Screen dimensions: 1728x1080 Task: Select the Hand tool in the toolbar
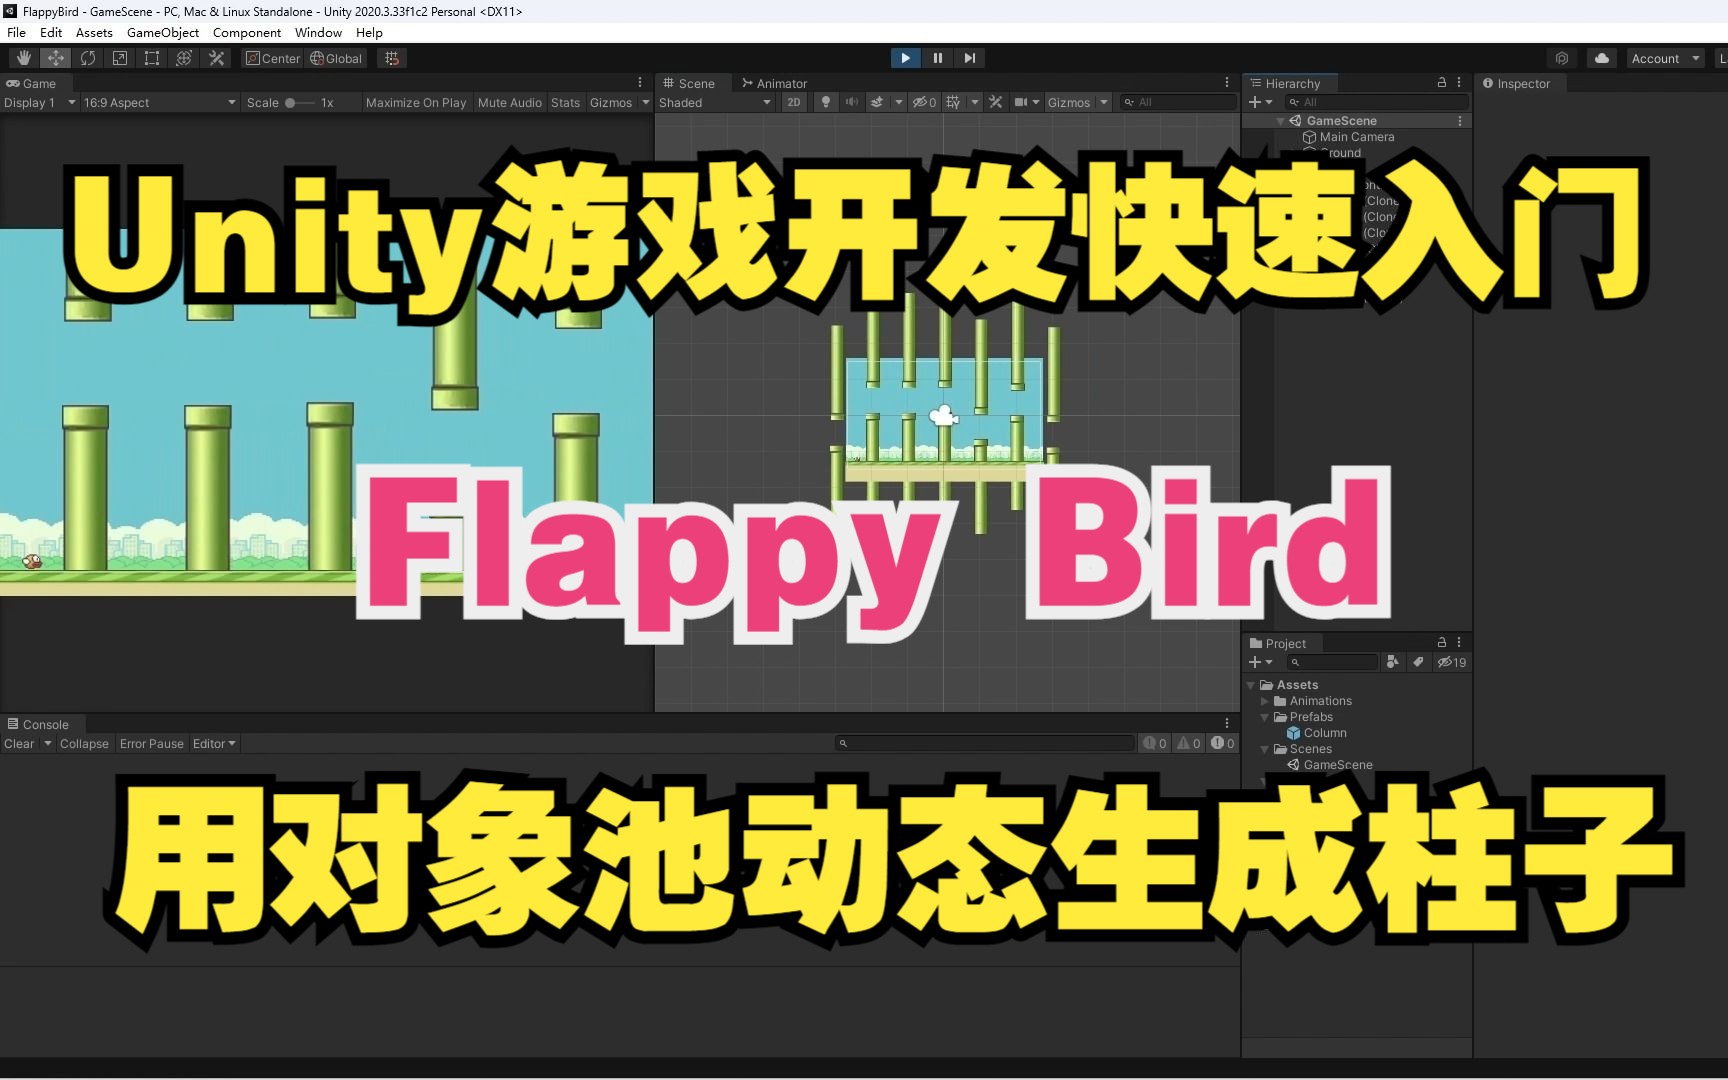click(x=22, y=57)
